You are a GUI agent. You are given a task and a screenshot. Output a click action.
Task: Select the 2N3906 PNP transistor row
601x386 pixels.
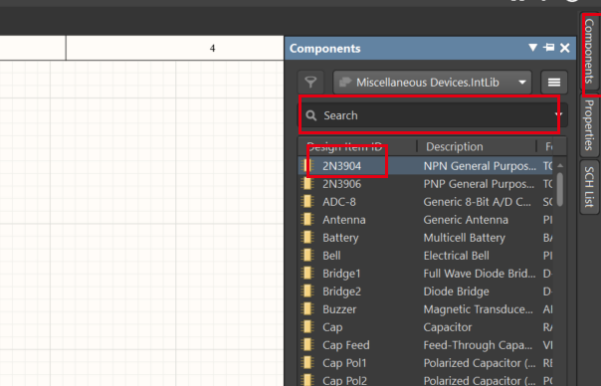point(425,184)
